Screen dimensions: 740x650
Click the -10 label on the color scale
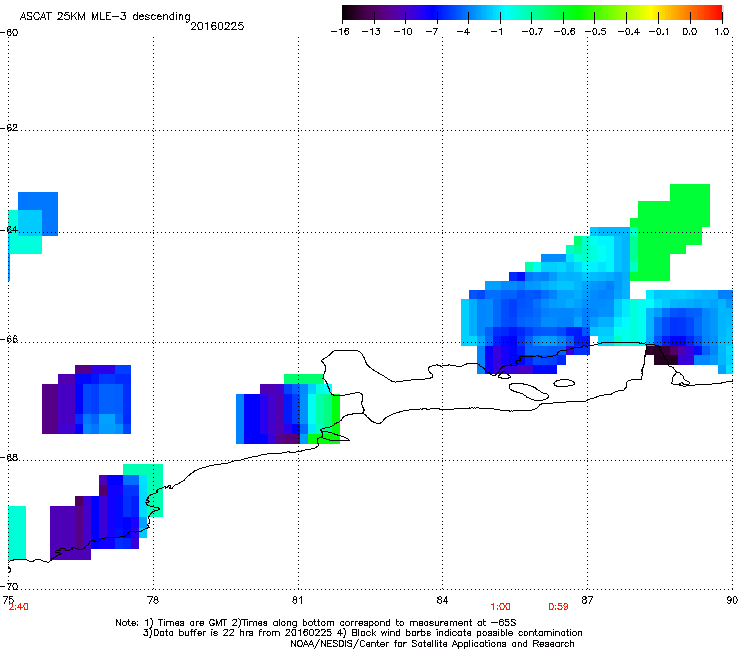(403, 32)
